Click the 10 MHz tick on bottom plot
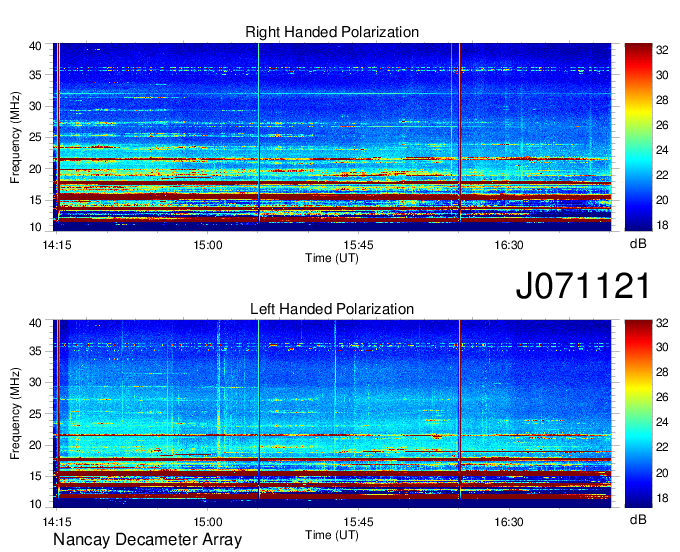This screenshot has width=680, height=552. point(35,503)
